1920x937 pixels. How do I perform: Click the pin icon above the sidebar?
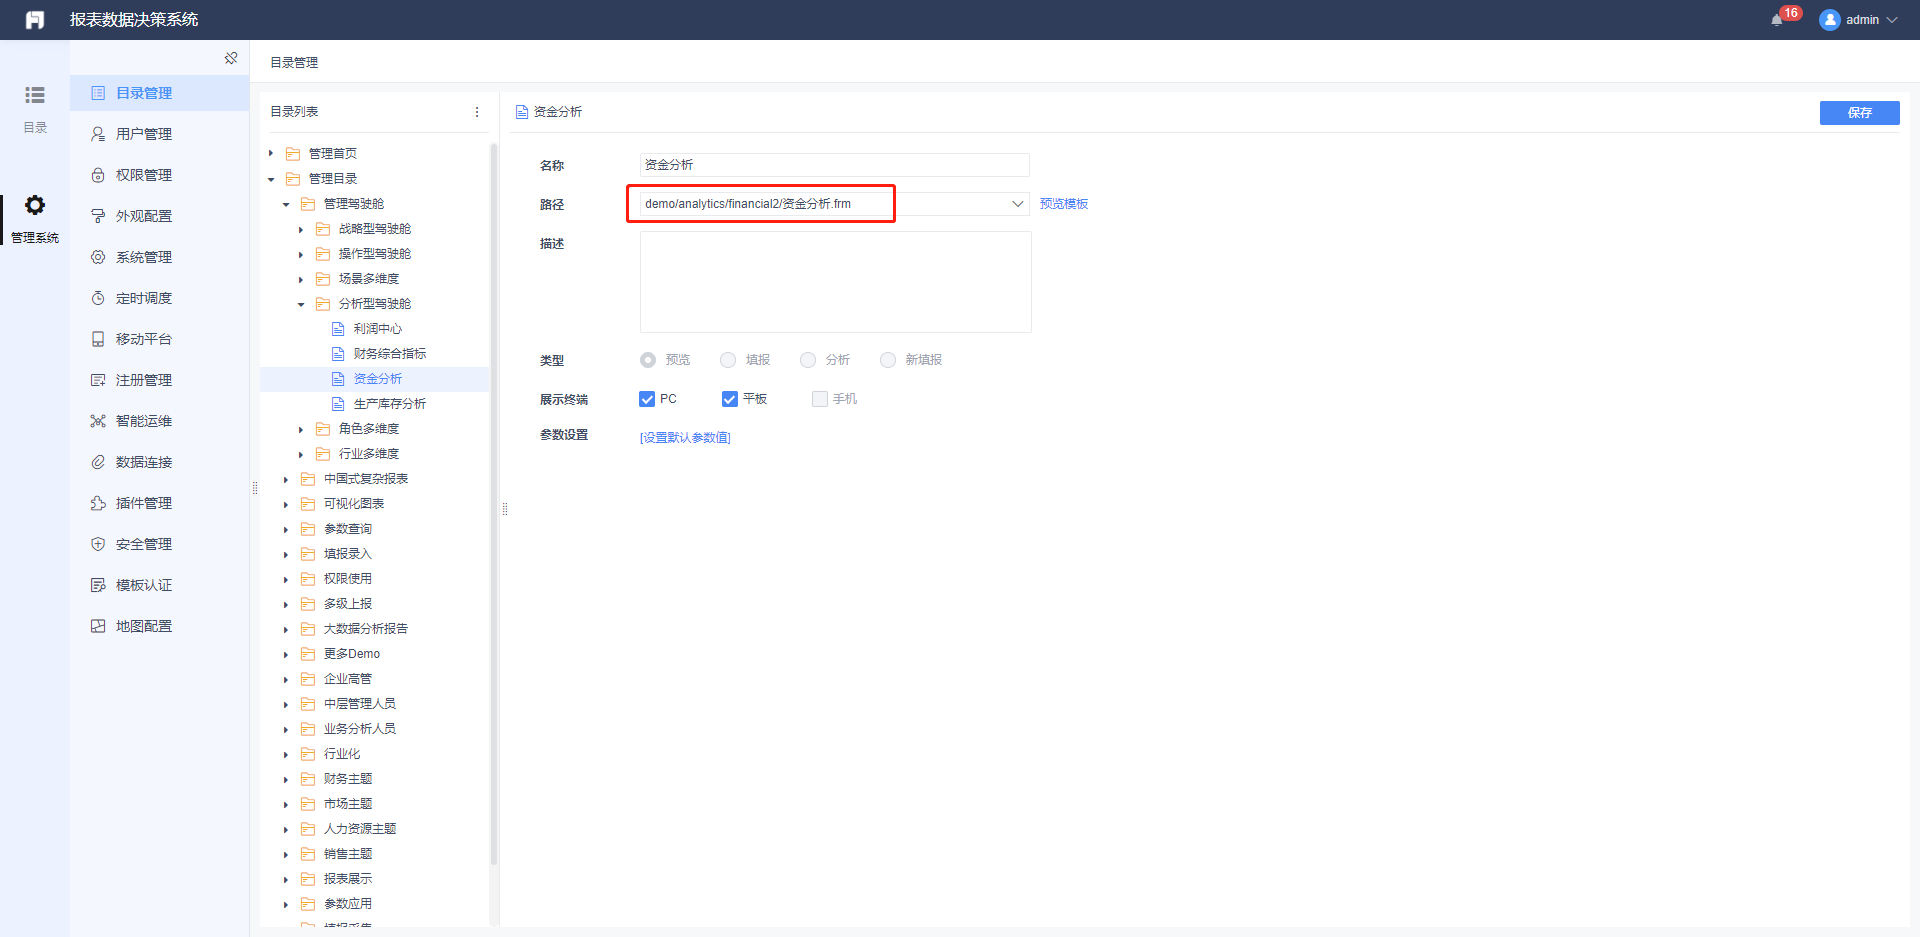231,58
